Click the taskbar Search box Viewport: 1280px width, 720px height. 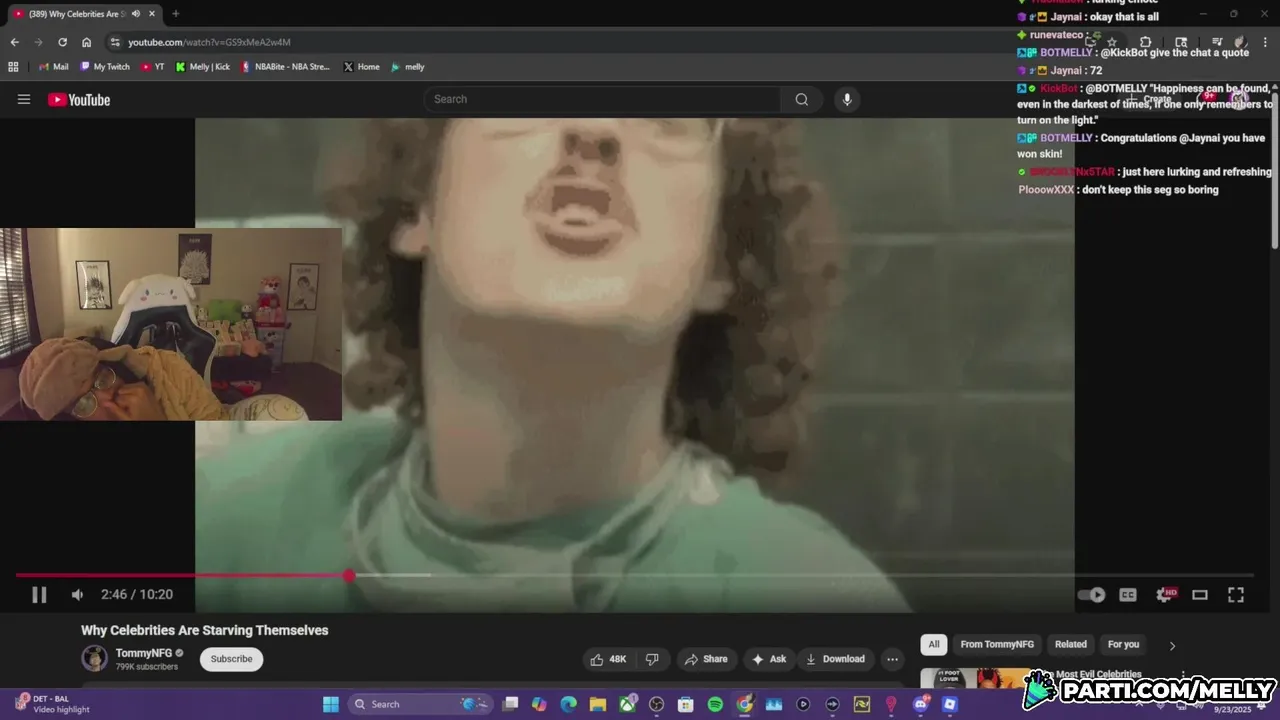pos(421,704)
